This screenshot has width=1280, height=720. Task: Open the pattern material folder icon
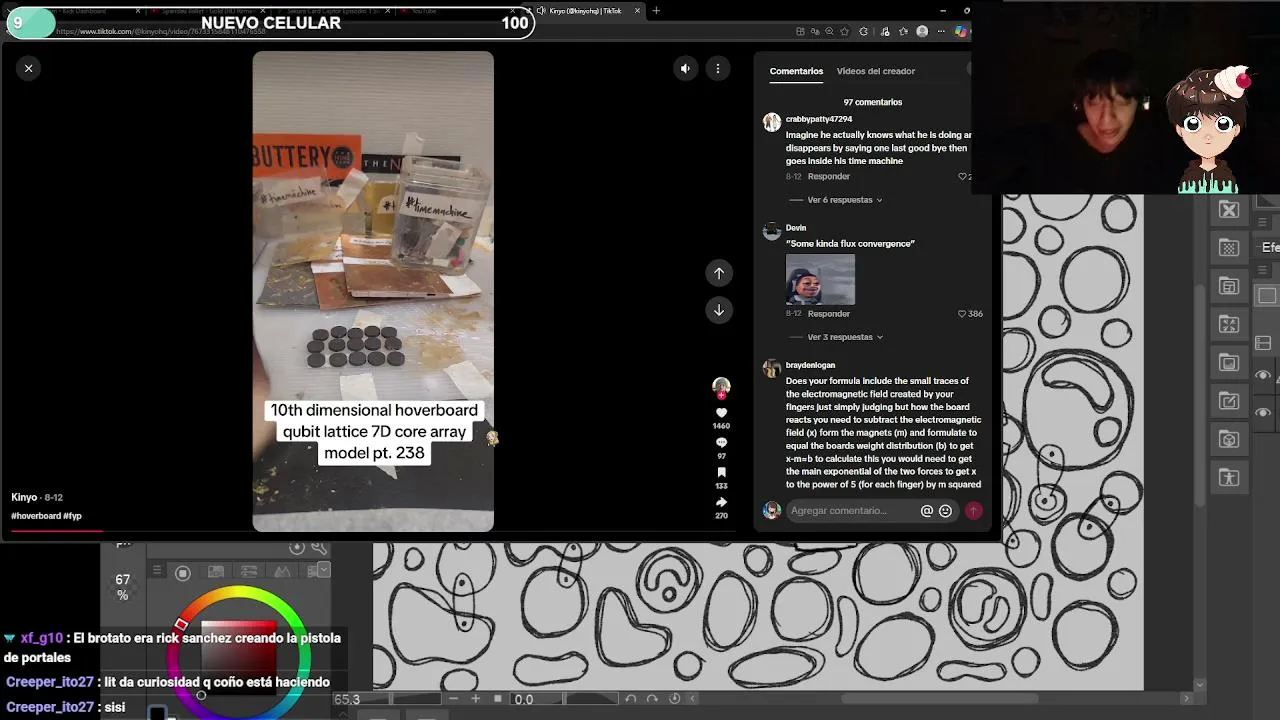(x=1229, y=248)
